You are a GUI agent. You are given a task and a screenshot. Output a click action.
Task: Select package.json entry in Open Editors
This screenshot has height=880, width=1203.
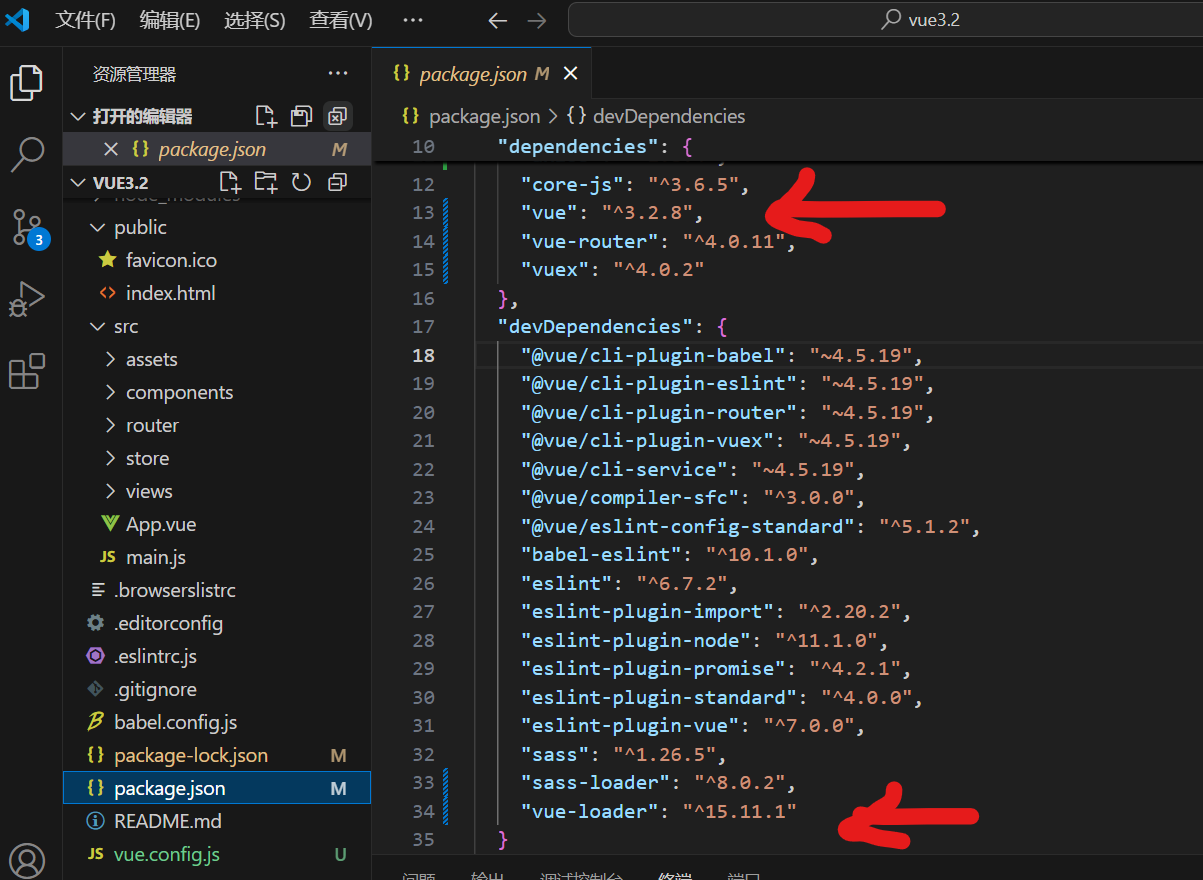tap(217, 150)
